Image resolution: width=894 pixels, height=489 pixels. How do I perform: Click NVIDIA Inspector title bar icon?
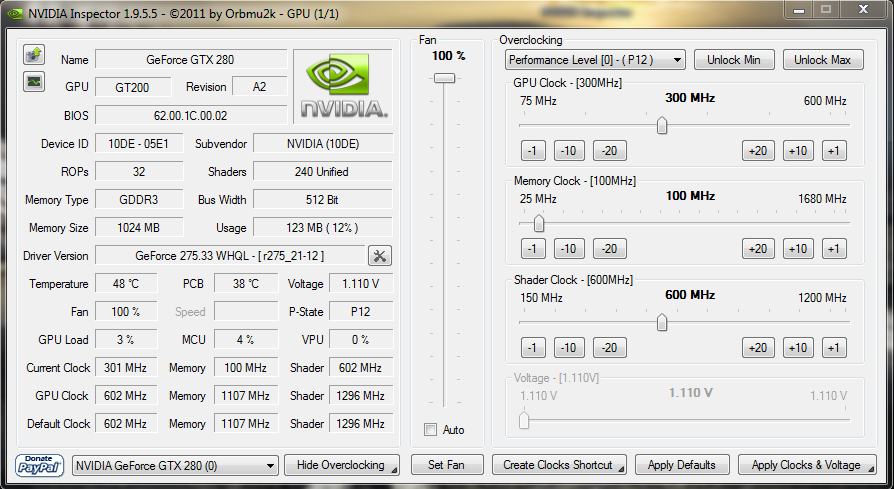(x=15, y=14)
